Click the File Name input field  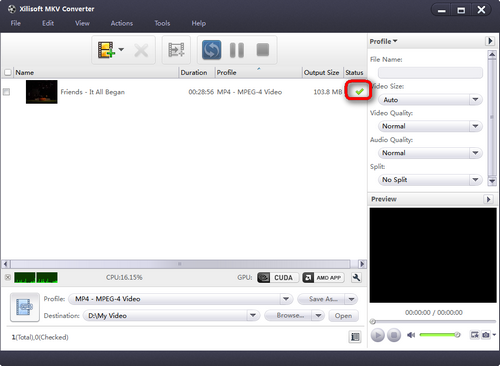(x=430, y=73)
